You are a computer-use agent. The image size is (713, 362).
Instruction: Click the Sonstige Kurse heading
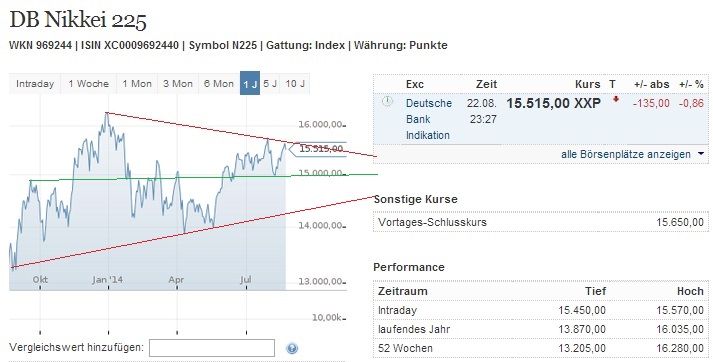(415, 199)
